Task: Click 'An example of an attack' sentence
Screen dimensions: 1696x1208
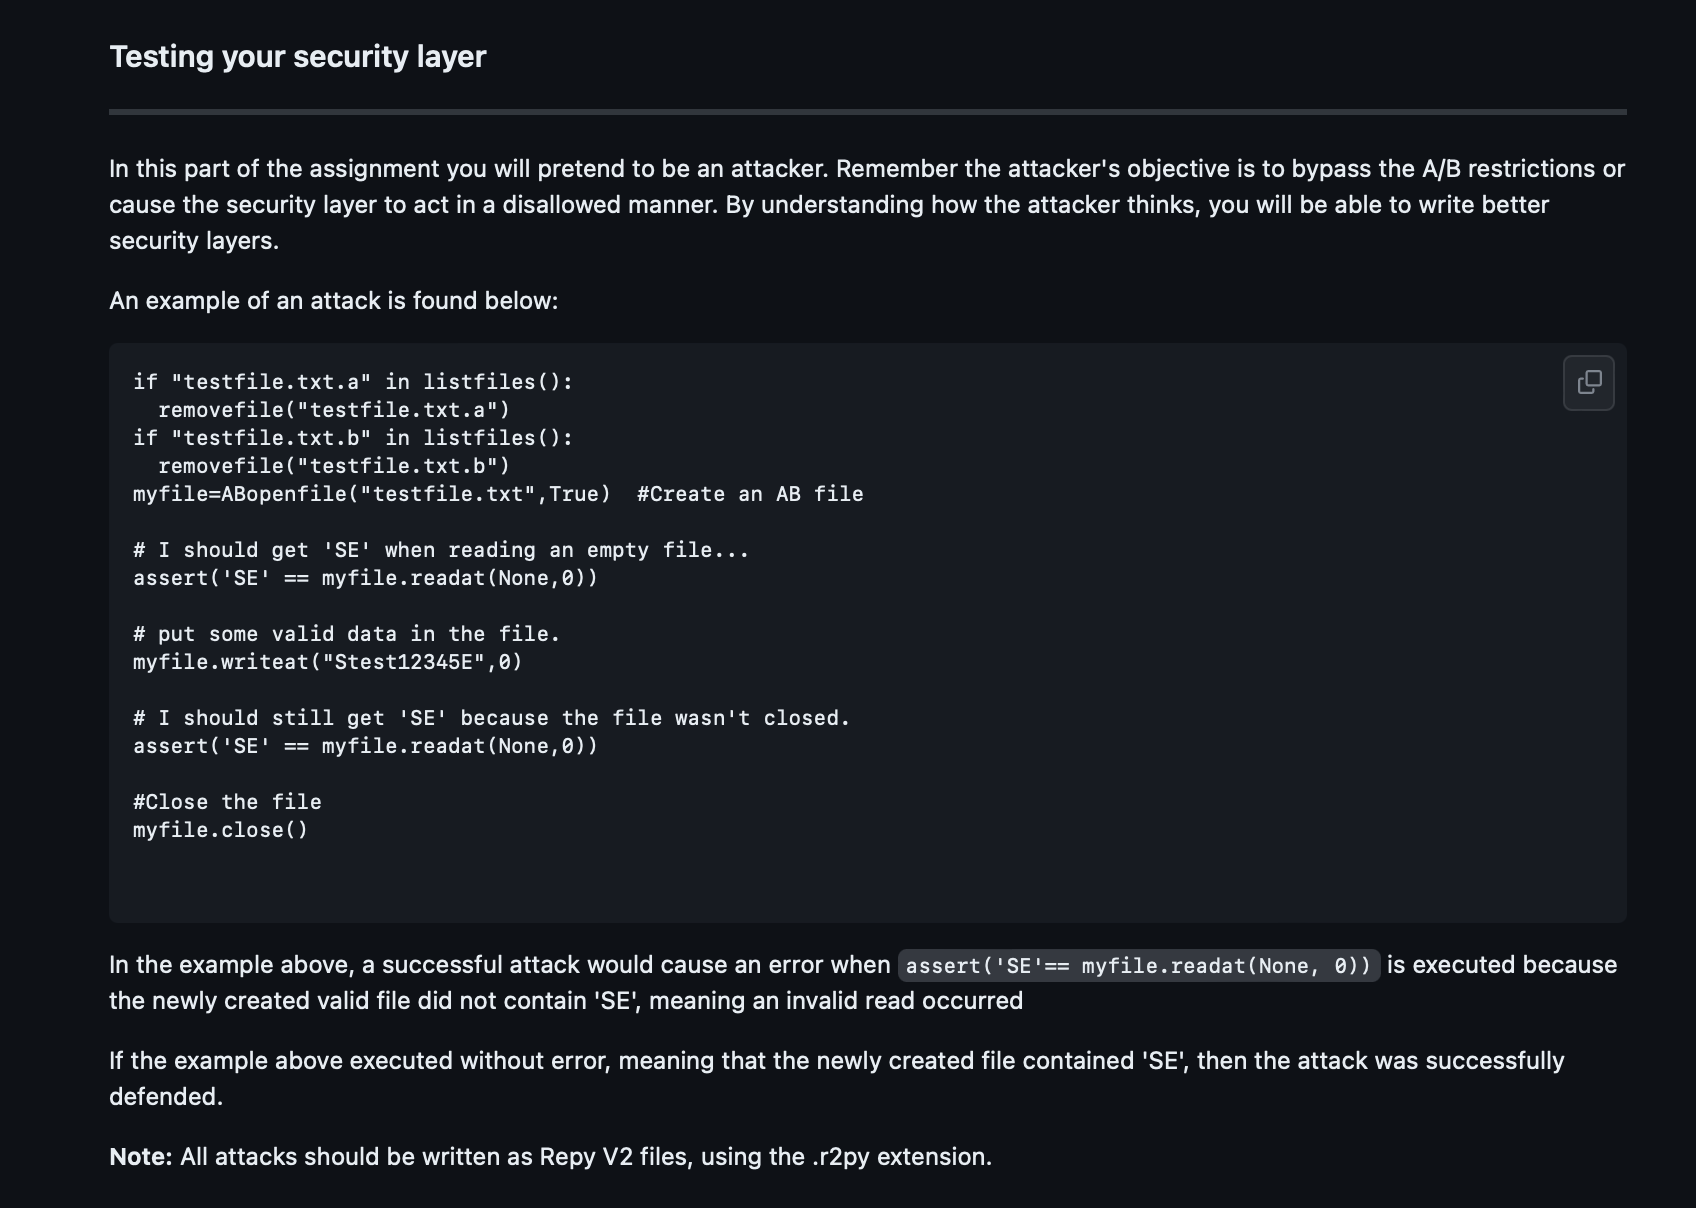Action: click(x=334, y=301)
